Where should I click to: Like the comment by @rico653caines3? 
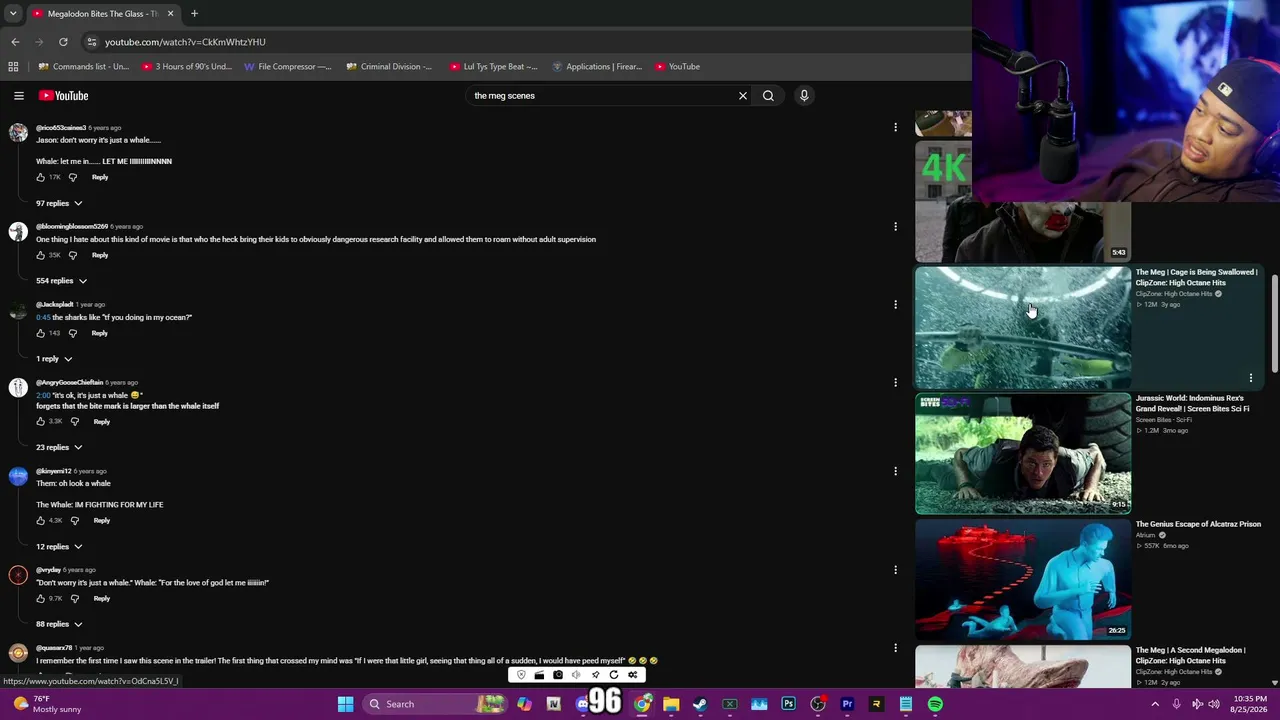(41, 177)
